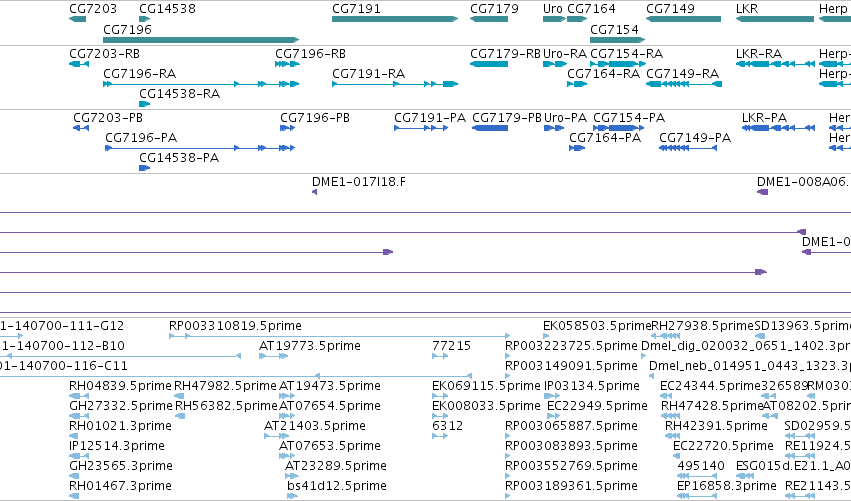Select EST label RH01021.3prime
This screenshot has height=501, width=851.
[x=120, y=426]
